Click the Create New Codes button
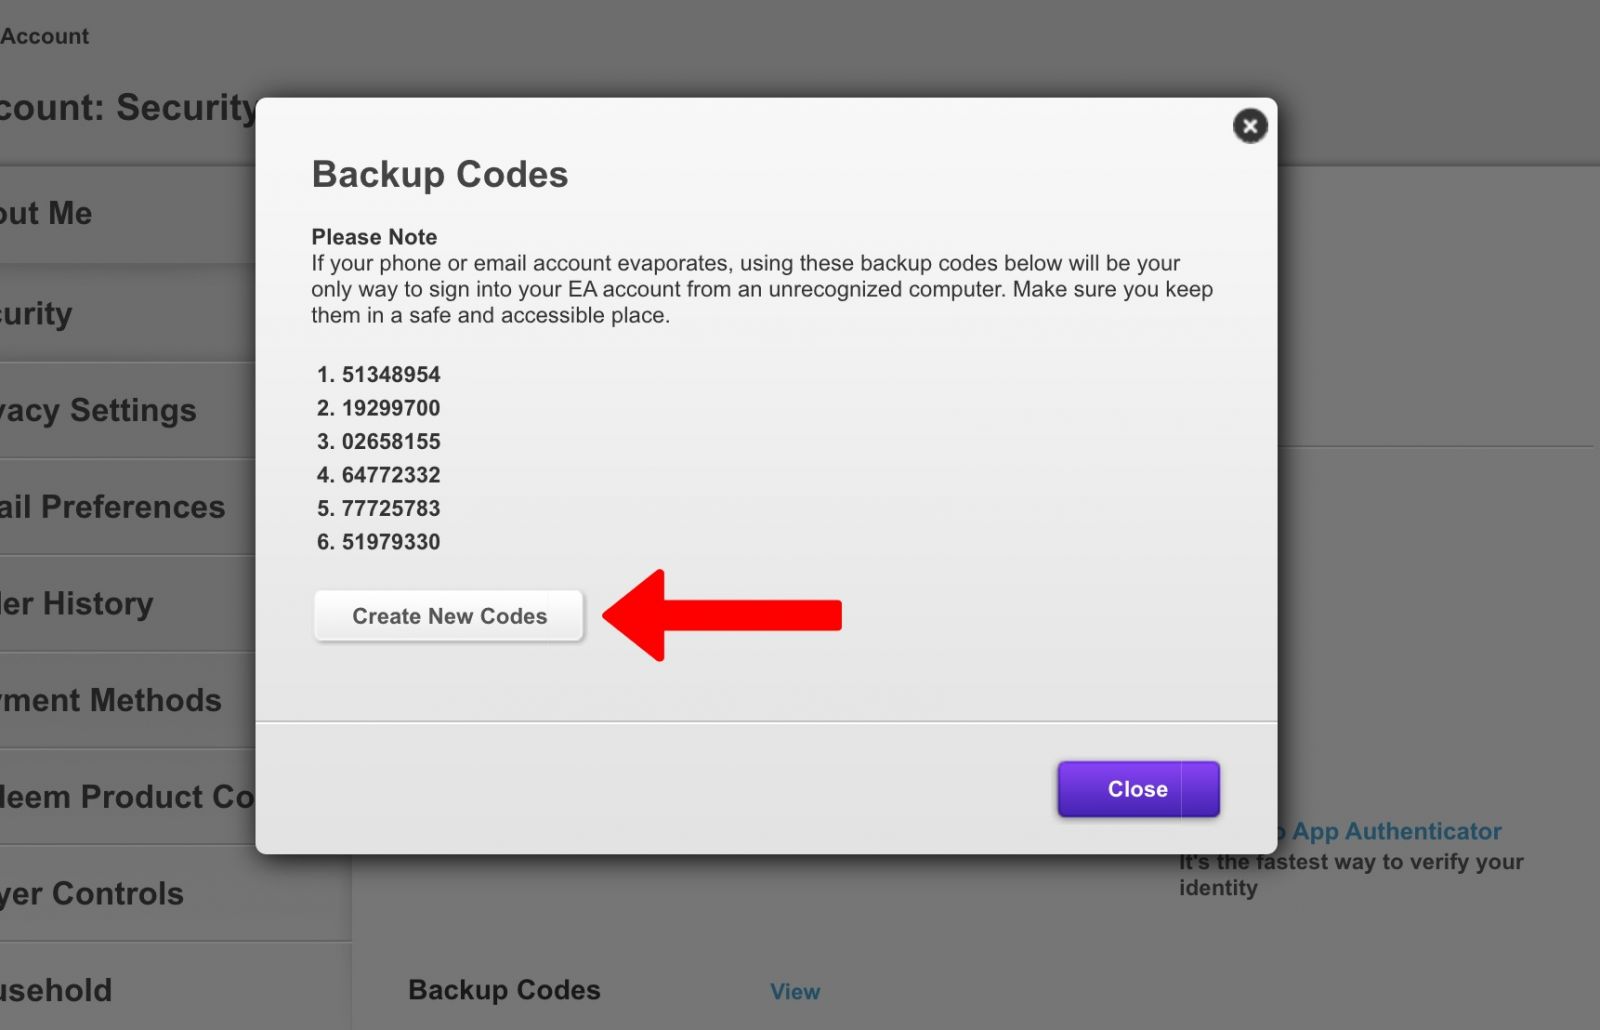1600x1030 pixels. tap(448, 616)
